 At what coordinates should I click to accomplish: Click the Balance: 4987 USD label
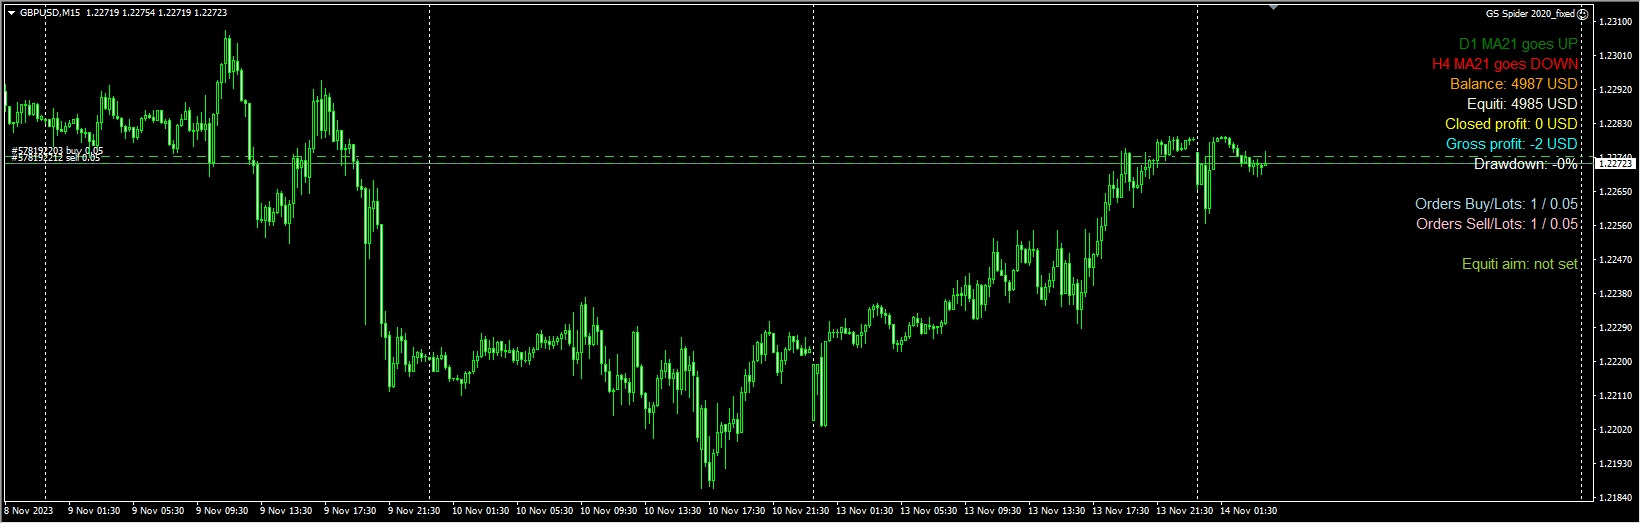coord(1514,84)
